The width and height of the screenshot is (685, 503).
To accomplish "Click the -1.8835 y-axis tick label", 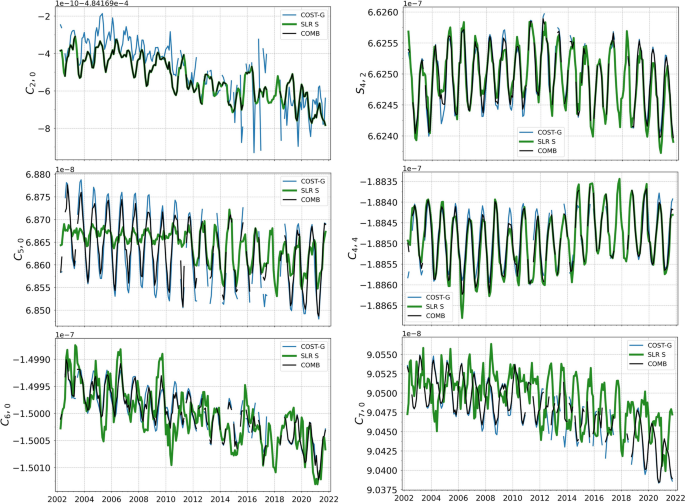I will point(379,181).
